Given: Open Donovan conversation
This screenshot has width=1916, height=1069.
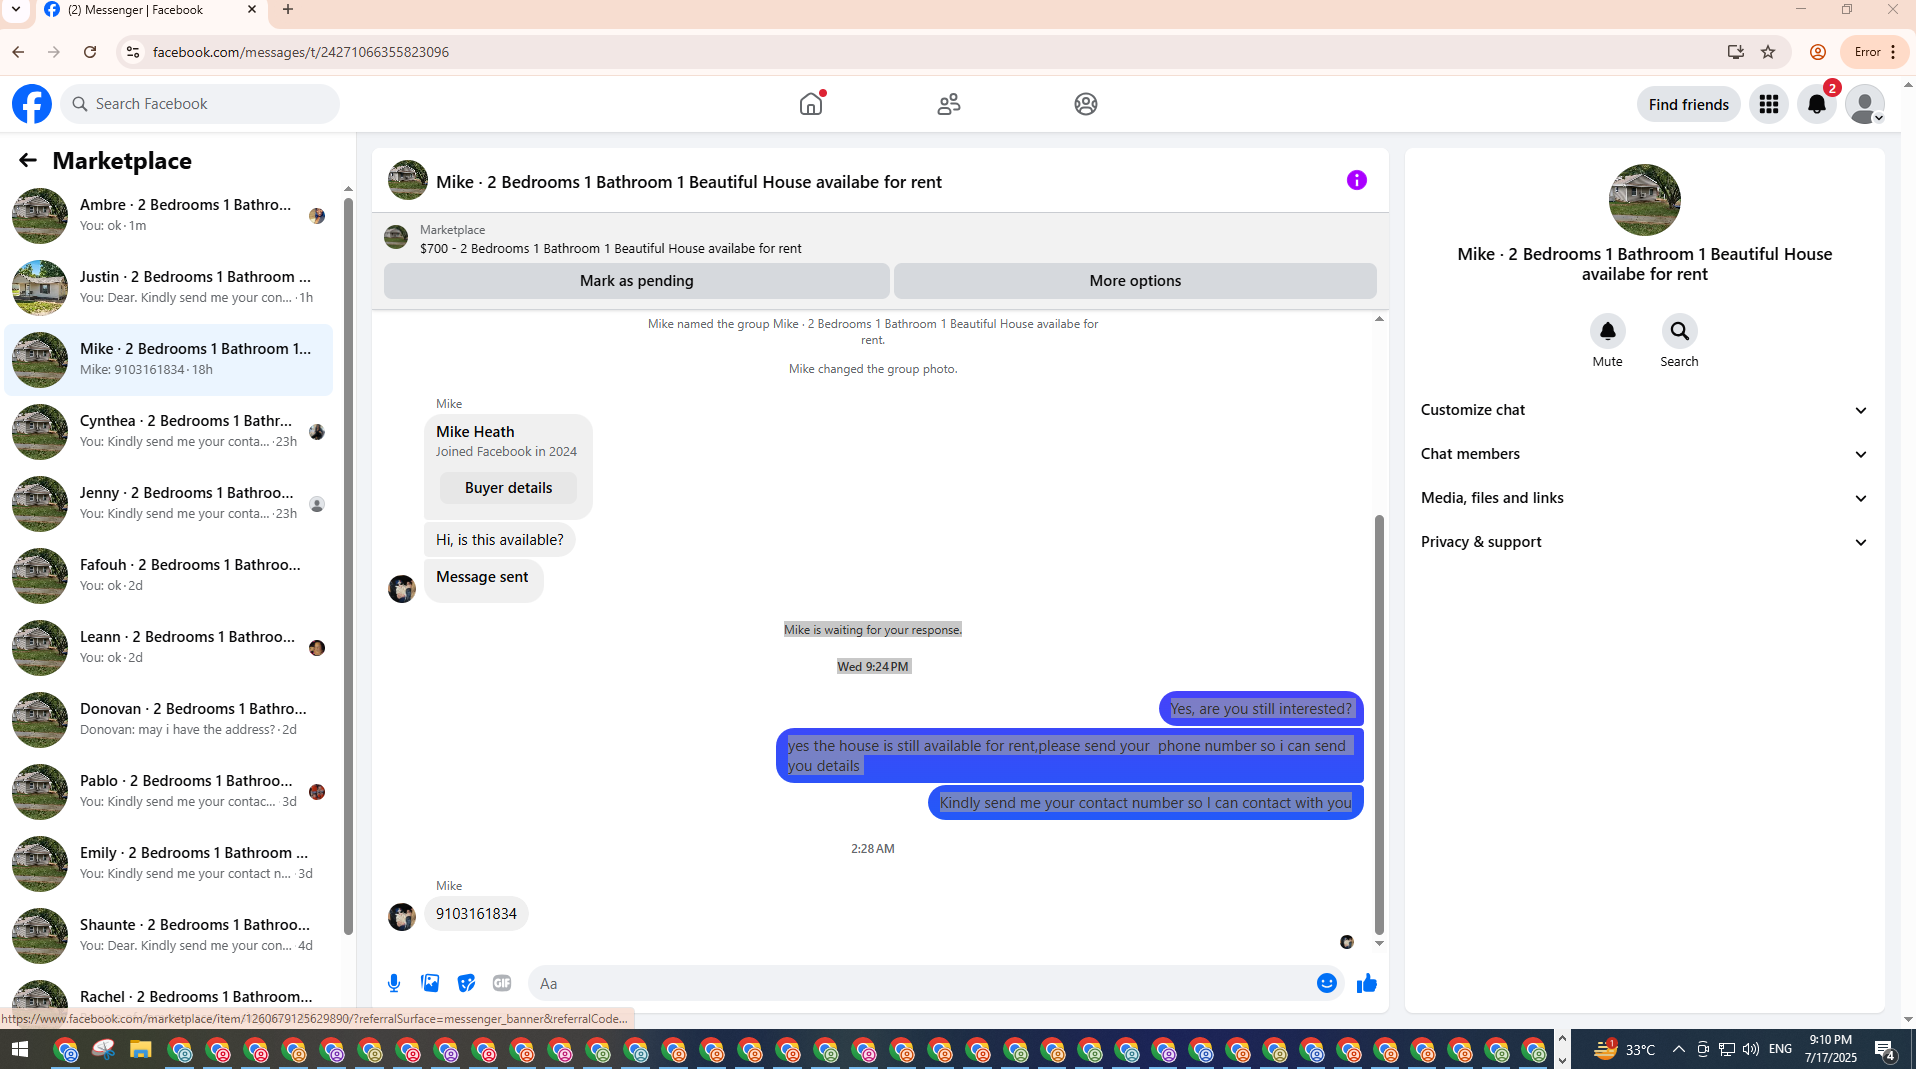Looking at the screenshot, I should click(x=168, y=720).
